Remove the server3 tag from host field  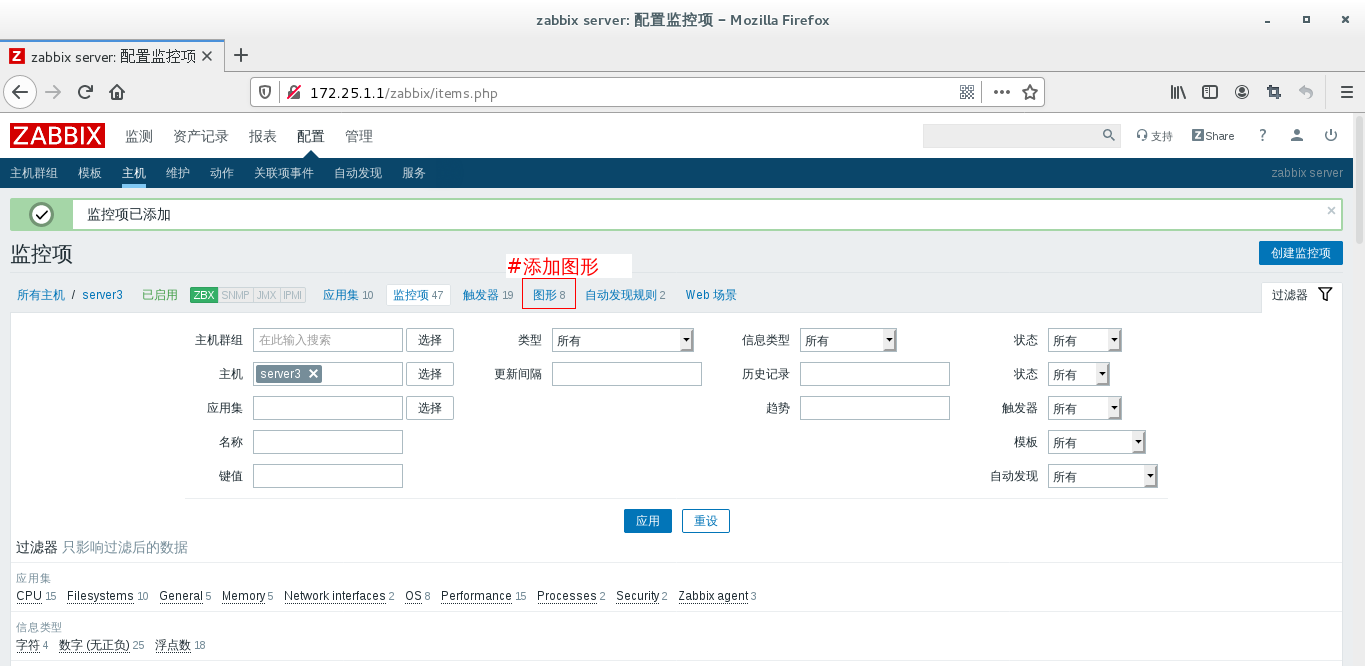(x=313, y=374)
